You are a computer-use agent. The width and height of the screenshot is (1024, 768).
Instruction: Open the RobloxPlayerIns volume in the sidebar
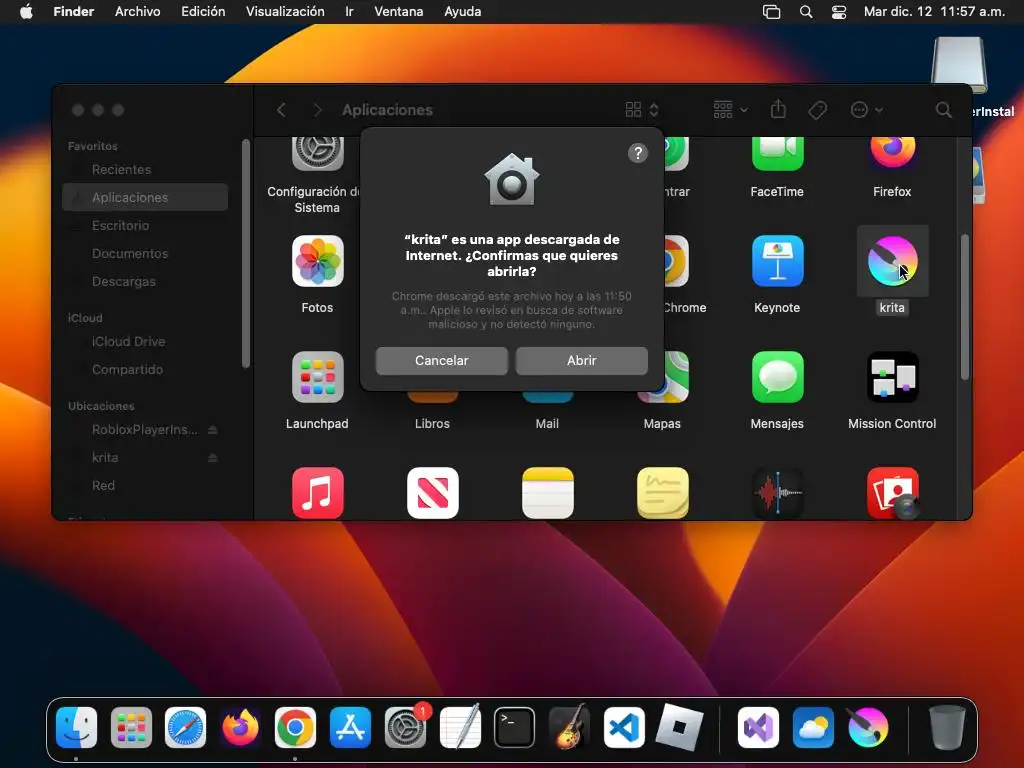pos(144,430)
